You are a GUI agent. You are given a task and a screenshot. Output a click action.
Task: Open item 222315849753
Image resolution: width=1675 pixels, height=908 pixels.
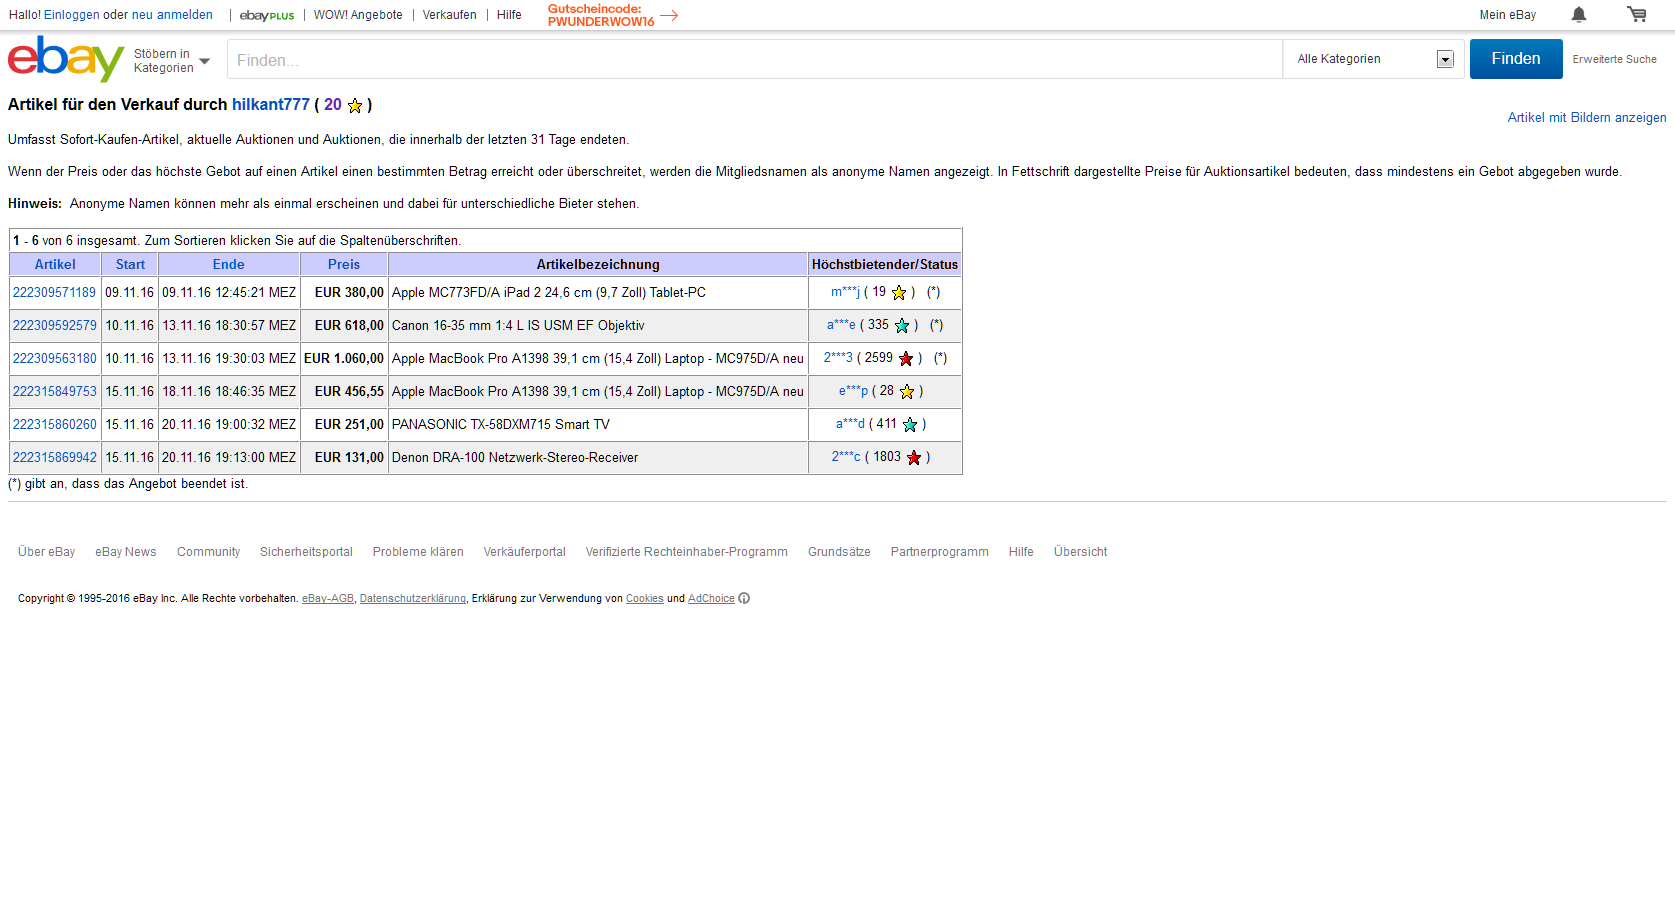tap(55, 392)
